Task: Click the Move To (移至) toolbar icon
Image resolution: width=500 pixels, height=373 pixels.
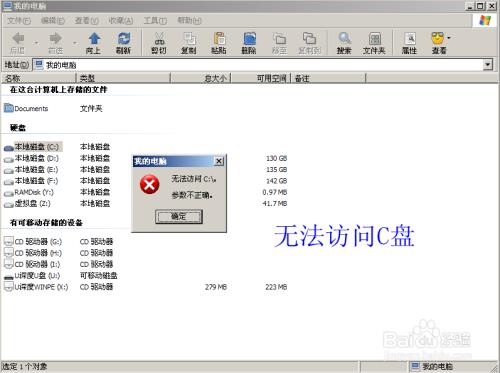Action: 279,39
